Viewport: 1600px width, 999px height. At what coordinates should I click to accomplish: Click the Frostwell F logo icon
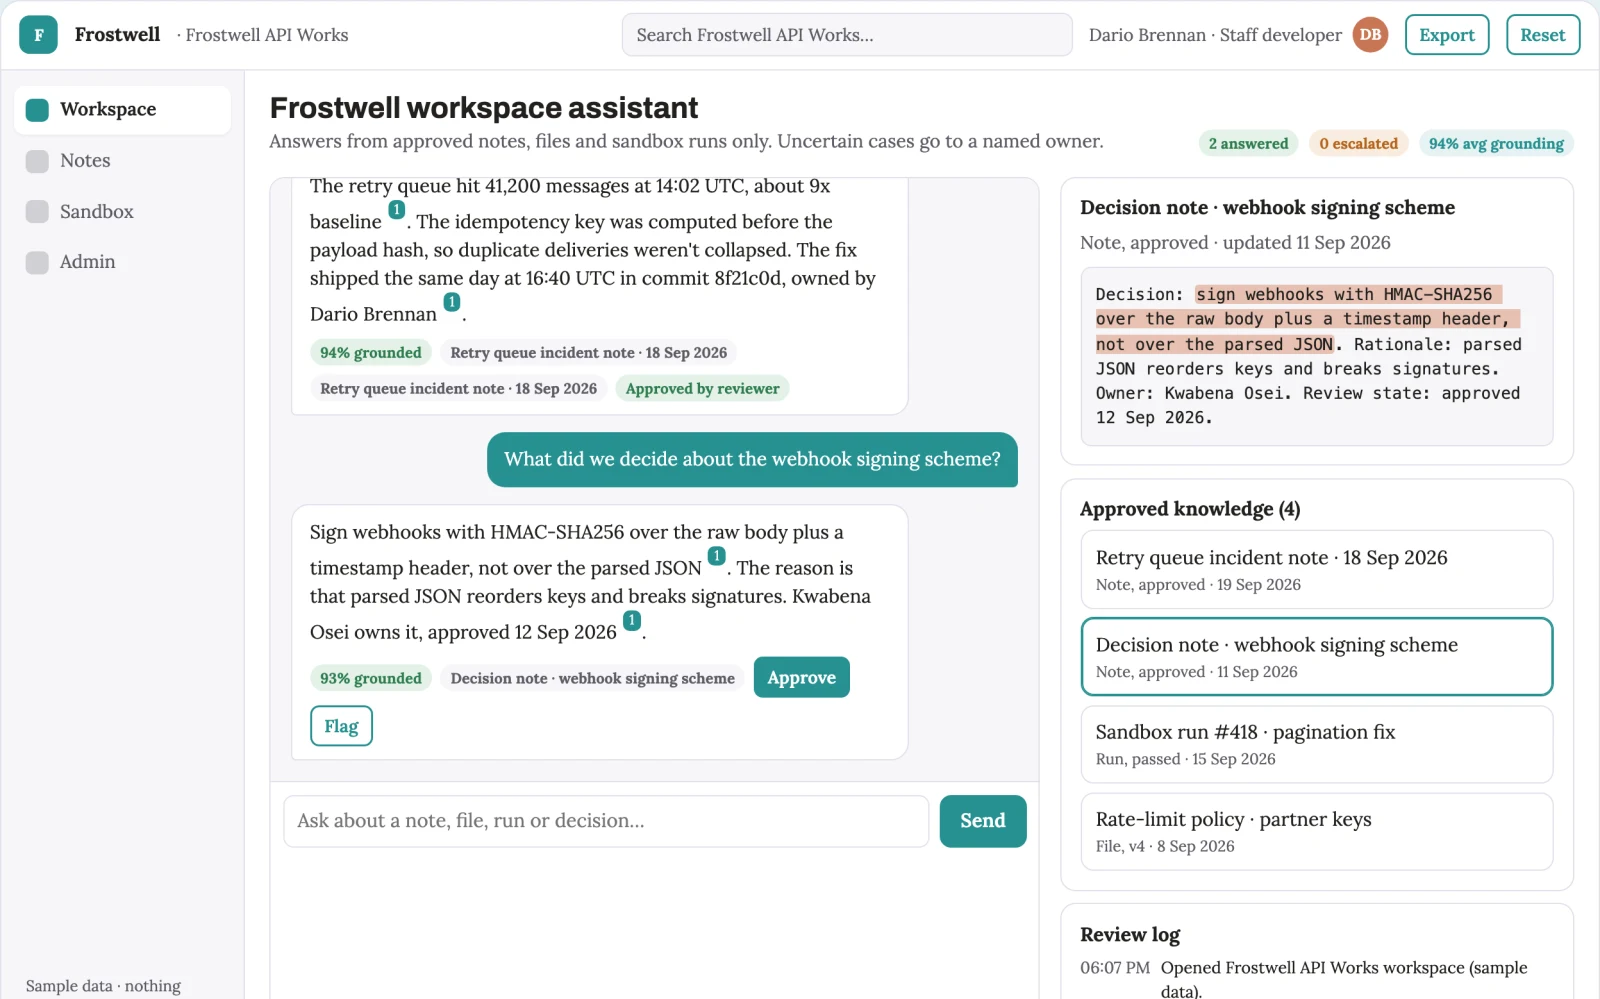[38, 35]
